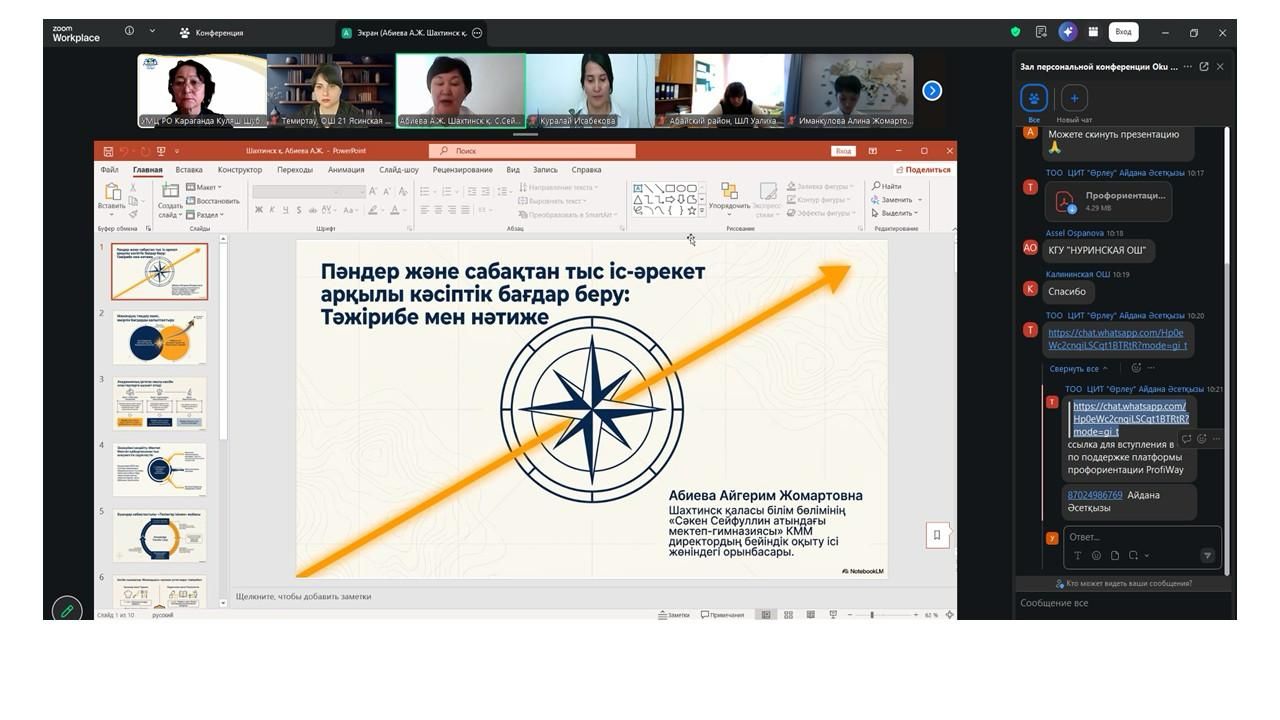Select slide 3 thumbnail in panel
Viewport: 1280px width, 720px height.
[159, 403]
